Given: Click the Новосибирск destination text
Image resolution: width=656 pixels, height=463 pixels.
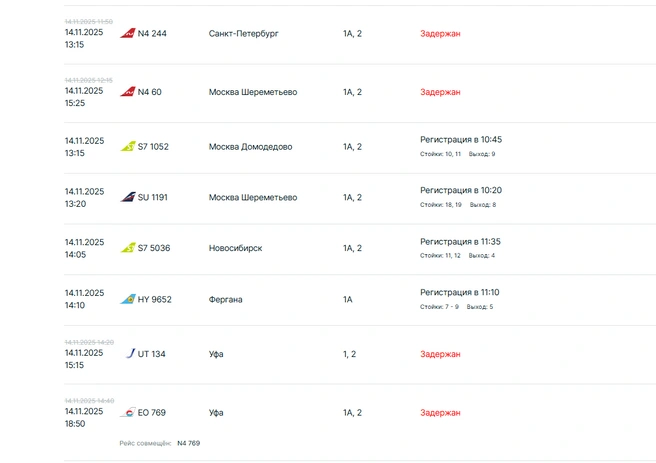Looking at the screenshot, I should 236,248.
